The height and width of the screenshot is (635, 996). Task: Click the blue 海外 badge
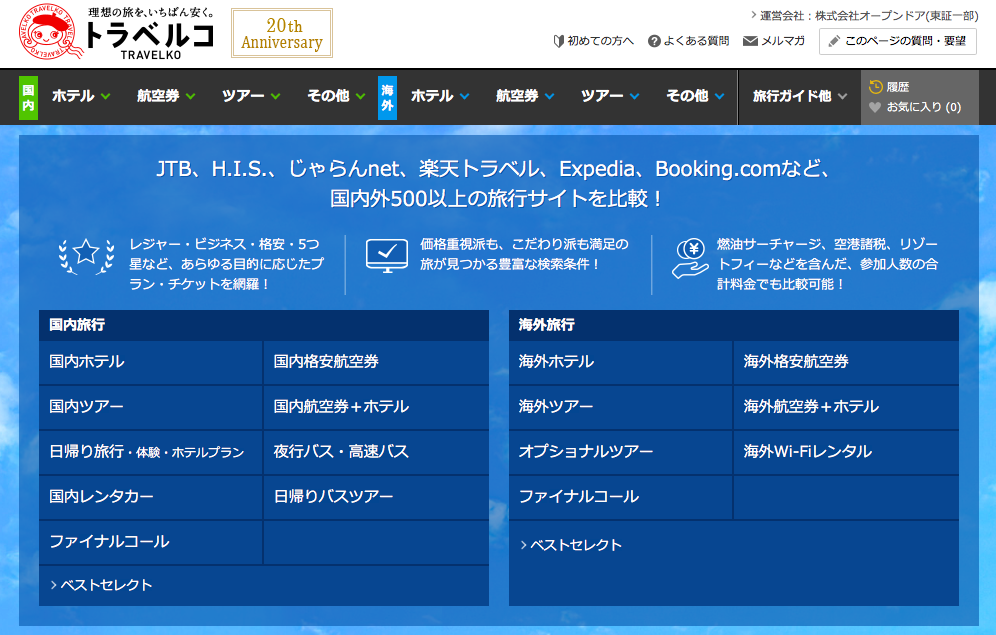pos(387,97)
